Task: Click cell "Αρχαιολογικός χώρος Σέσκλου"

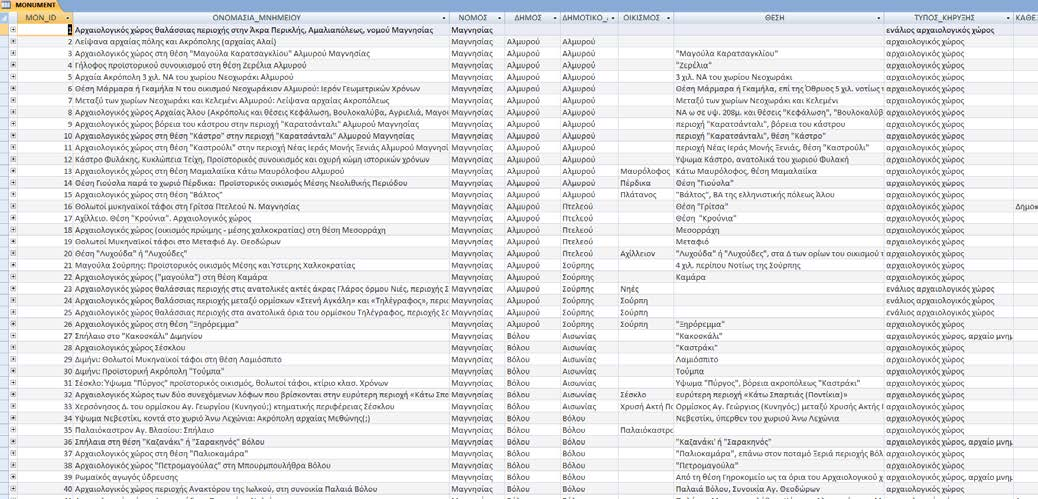Action: pos(261,347)
